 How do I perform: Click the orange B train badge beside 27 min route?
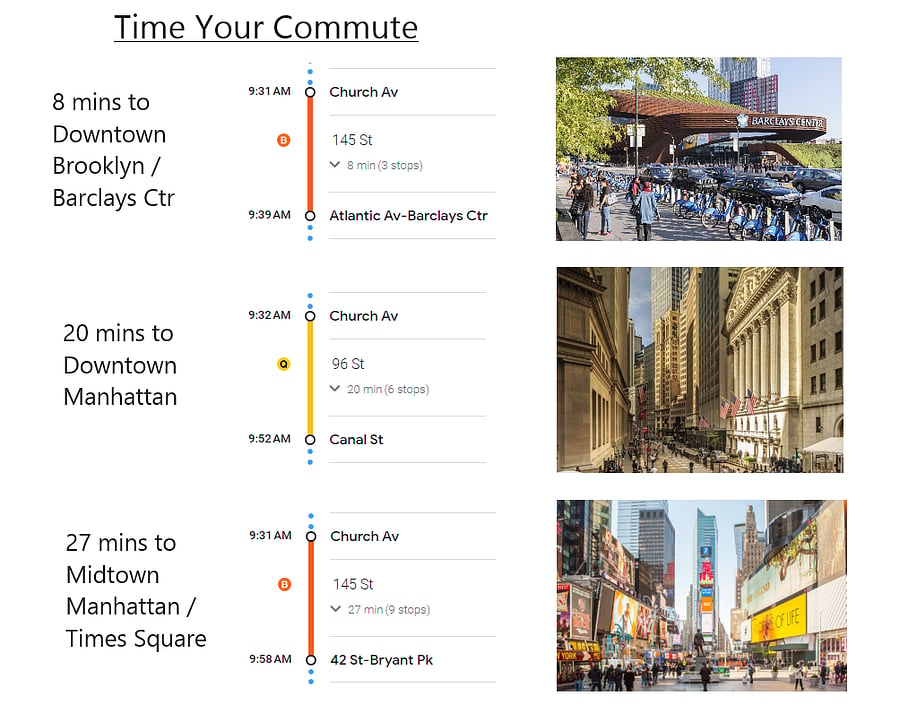[285, 584]
